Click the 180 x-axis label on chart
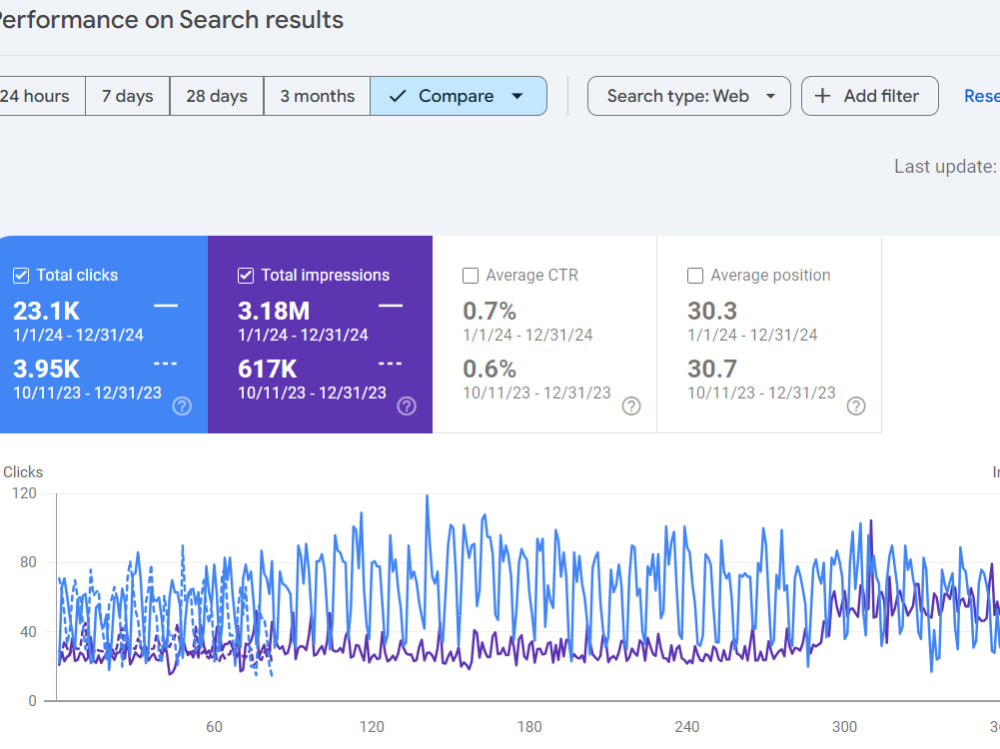This screenshot has height=749, width=1000. point(529,727)
